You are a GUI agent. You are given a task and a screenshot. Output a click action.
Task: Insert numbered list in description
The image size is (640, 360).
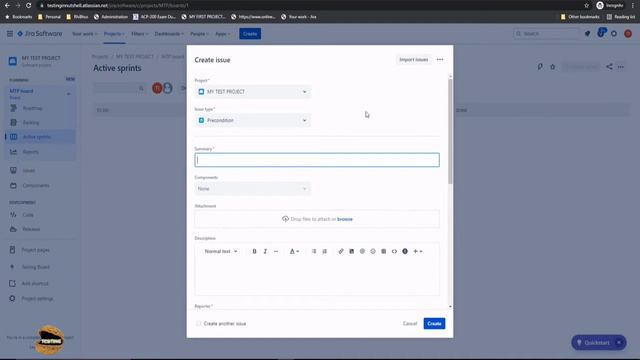324,251
